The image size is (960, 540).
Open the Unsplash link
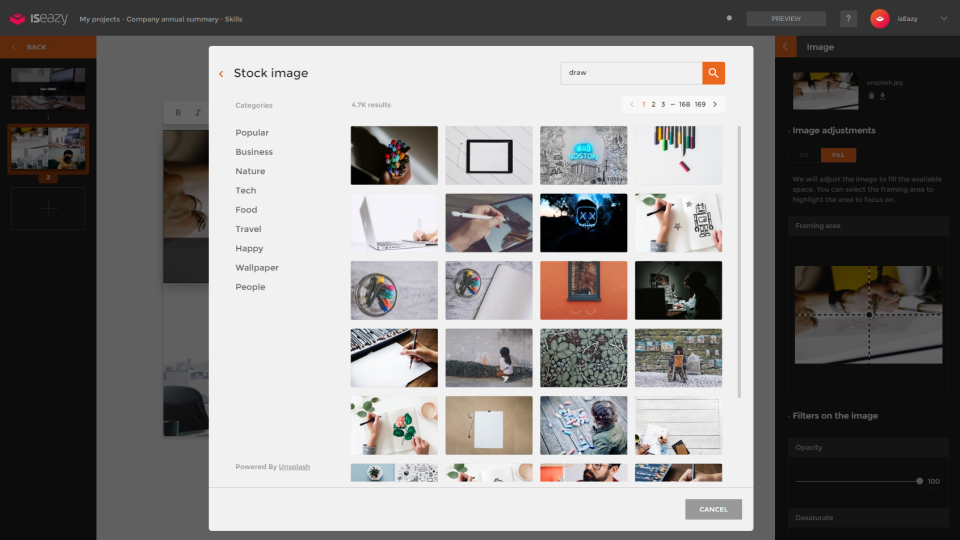coord(294,467)
